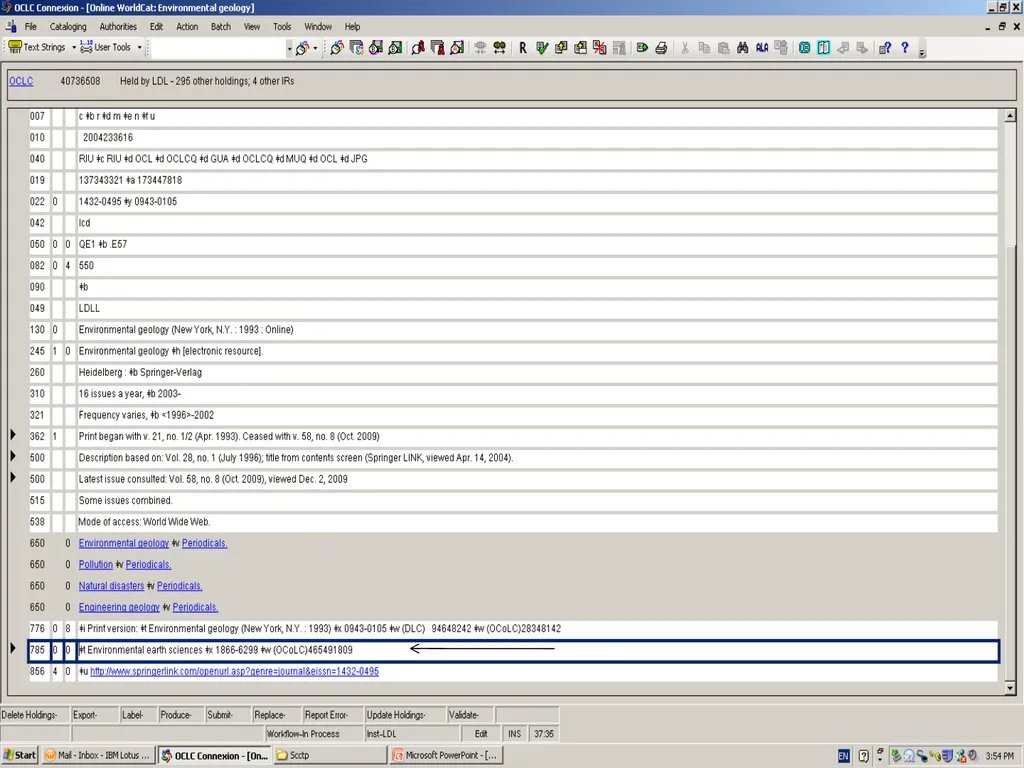Open the Windows Start button
Image resolution: width=1024 pixels, height=768 pixels.
click(x=20, y=756)
